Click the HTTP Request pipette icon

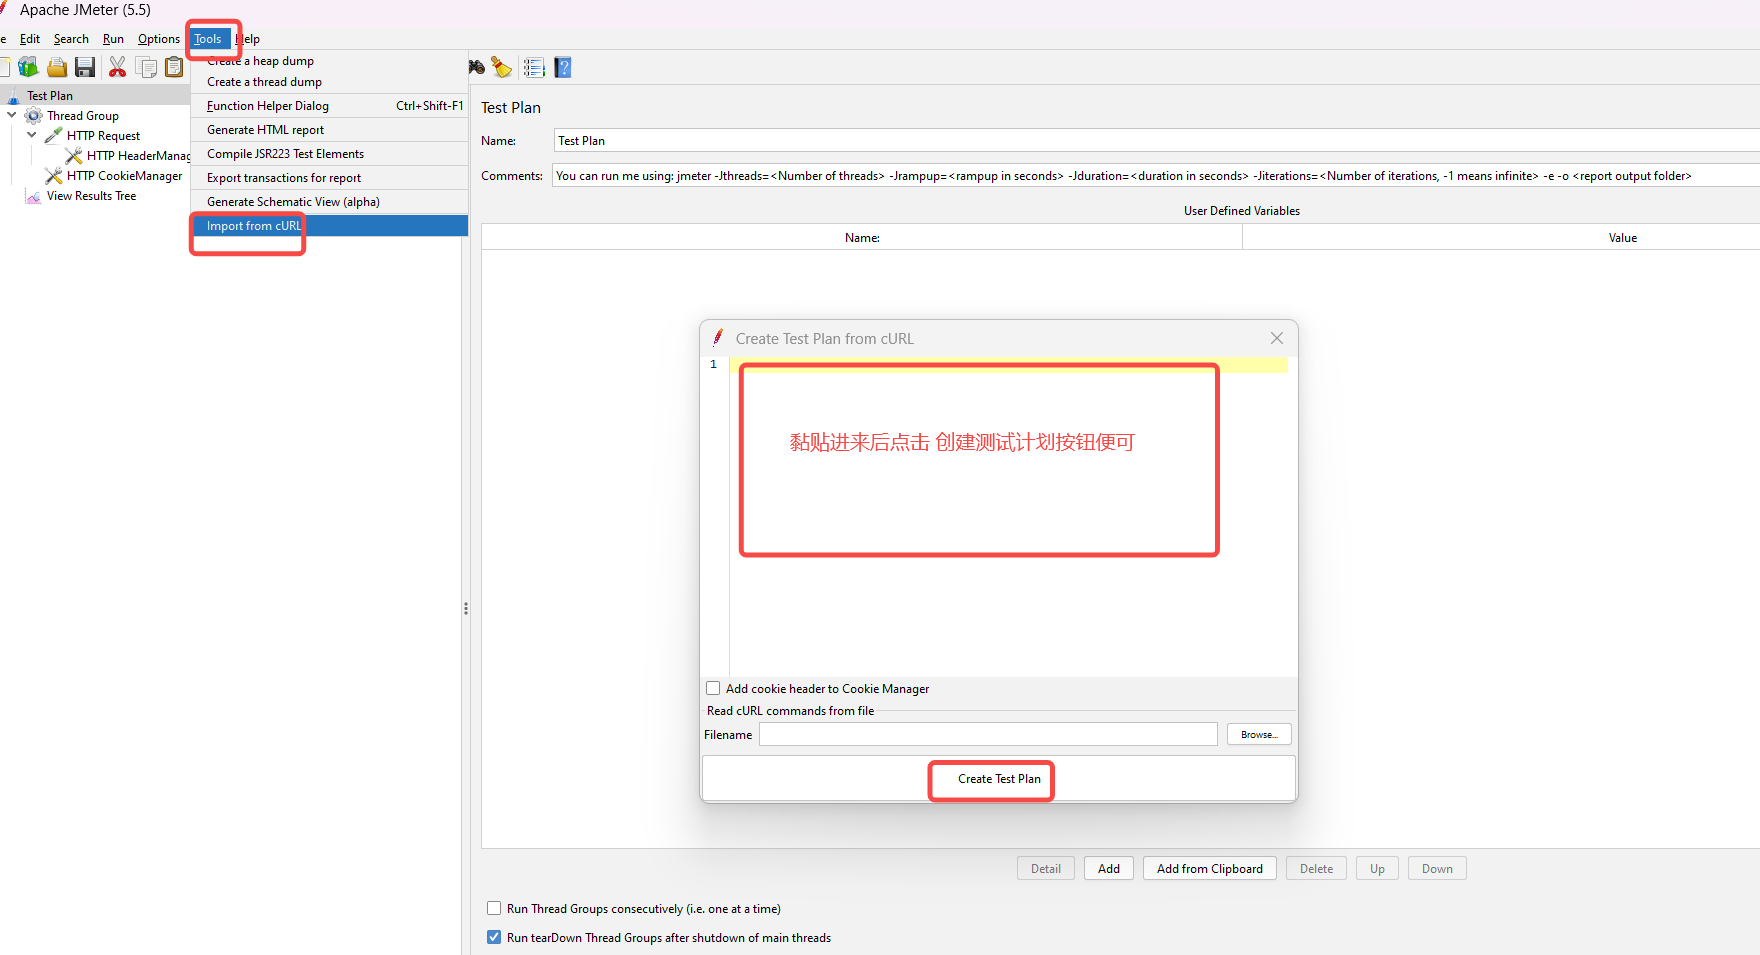coord(54,136)
